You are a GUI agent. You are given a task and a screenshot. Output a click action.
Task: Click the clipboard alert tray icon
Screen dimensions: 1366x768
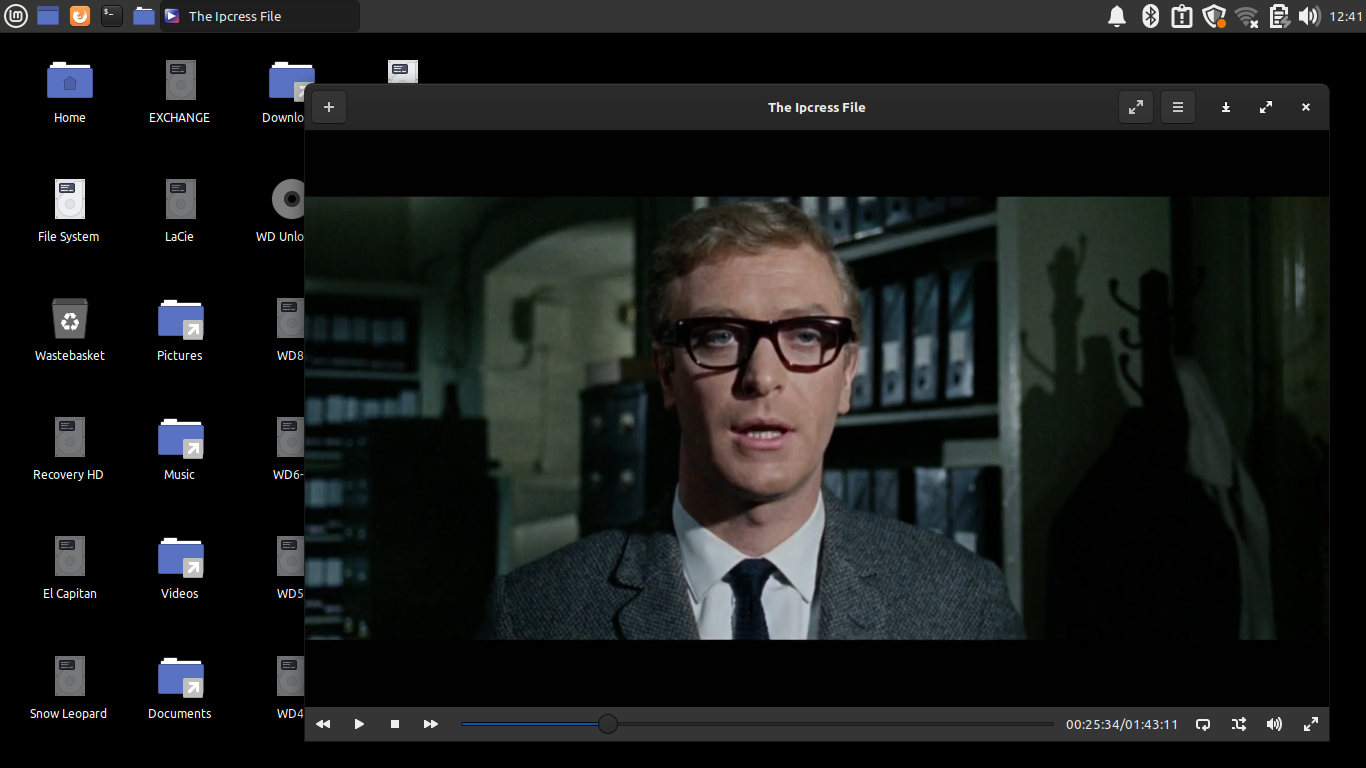[x=1182, y=16]
